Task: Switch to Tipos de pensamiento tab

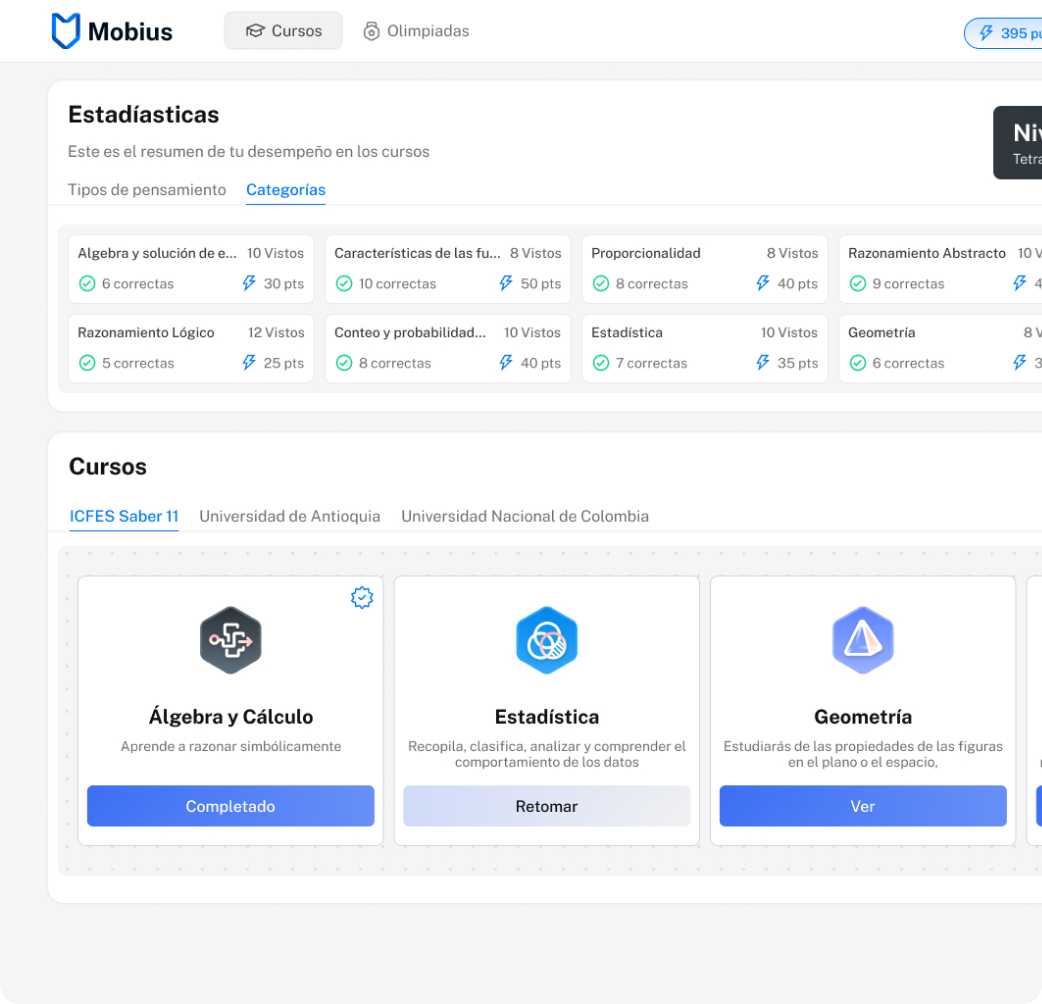Action: click(147, 190)
